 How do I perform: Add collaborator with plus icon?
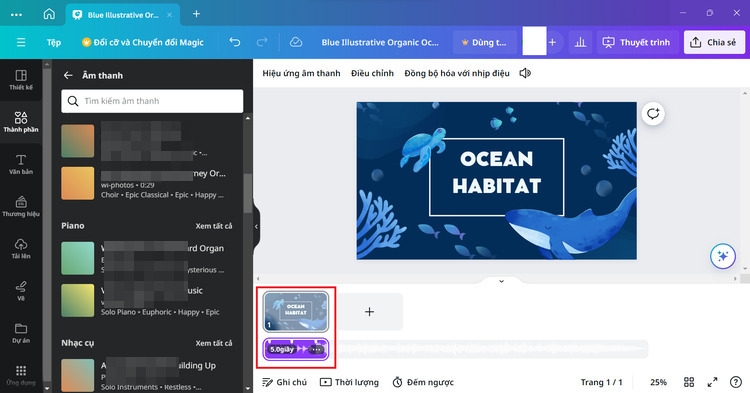[x=552, y=42]
